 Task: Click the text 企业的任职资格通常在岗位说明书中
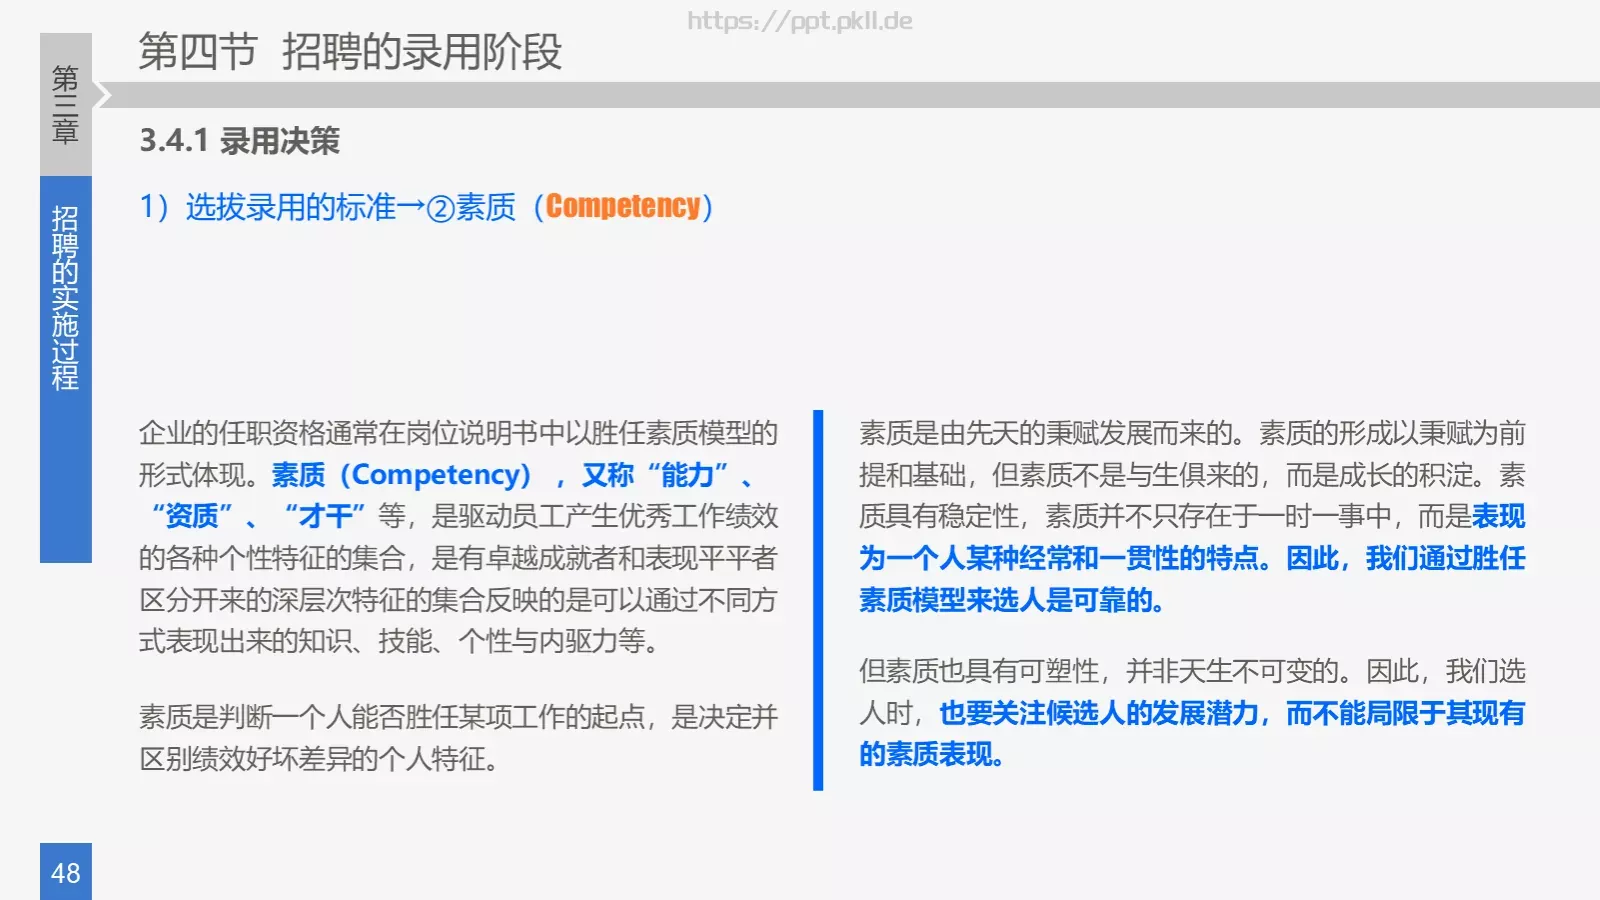click(351, 433)
